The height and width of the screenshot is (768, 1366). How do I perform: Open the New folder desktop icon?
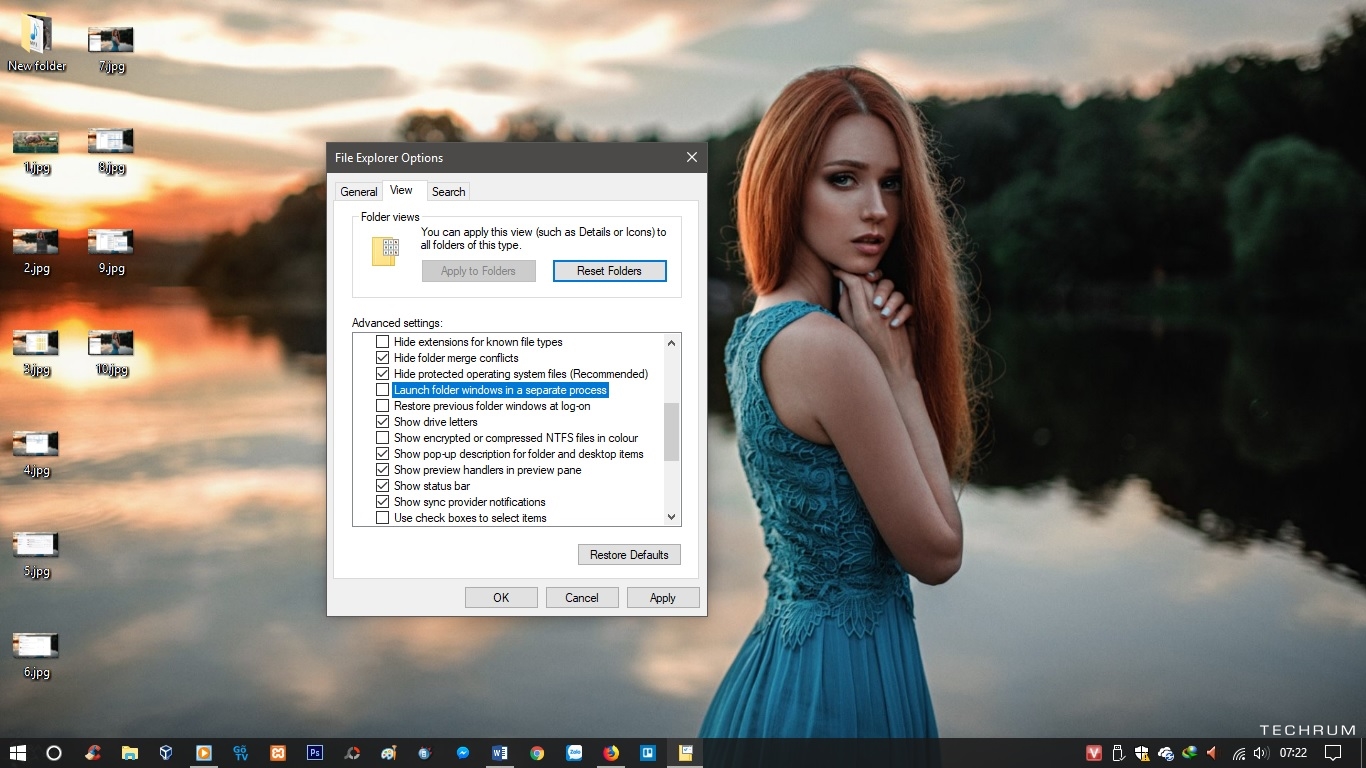(x=37, y=42)
